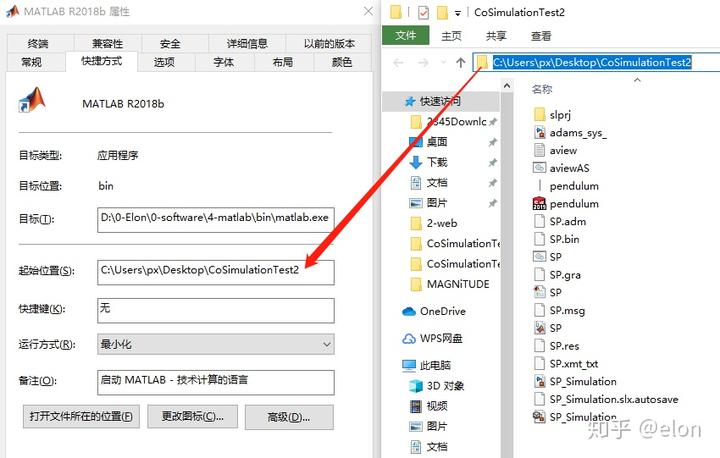Viewport: 720px width, 458px height.
Task: Select 下载 in quick access
Action: click(437, 162)
